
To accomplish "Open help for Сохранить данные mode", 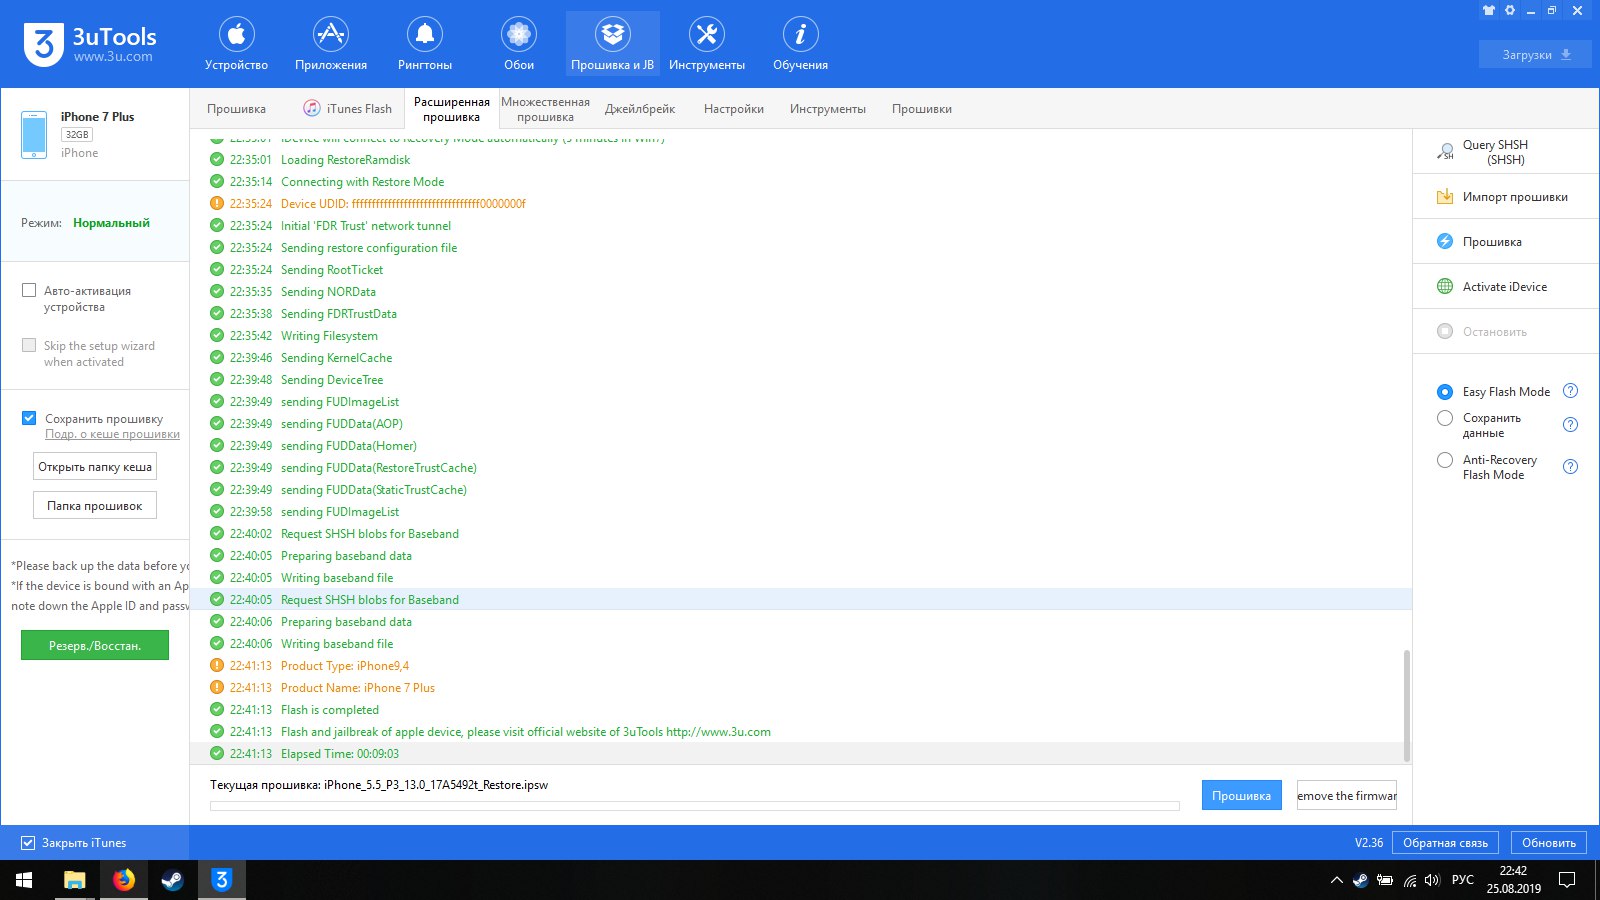I will coord(1570,425).
